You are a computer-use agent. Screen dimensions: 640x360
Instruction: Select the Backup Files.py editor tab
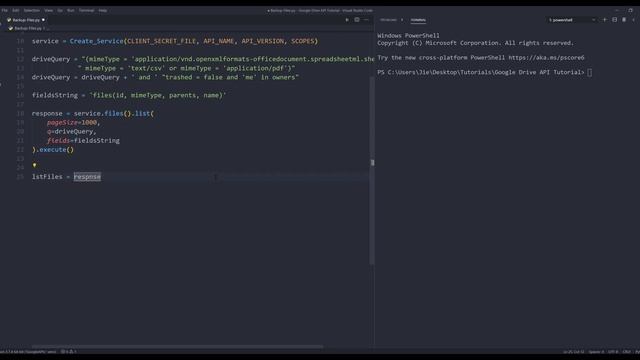click(x=26, y=20)
